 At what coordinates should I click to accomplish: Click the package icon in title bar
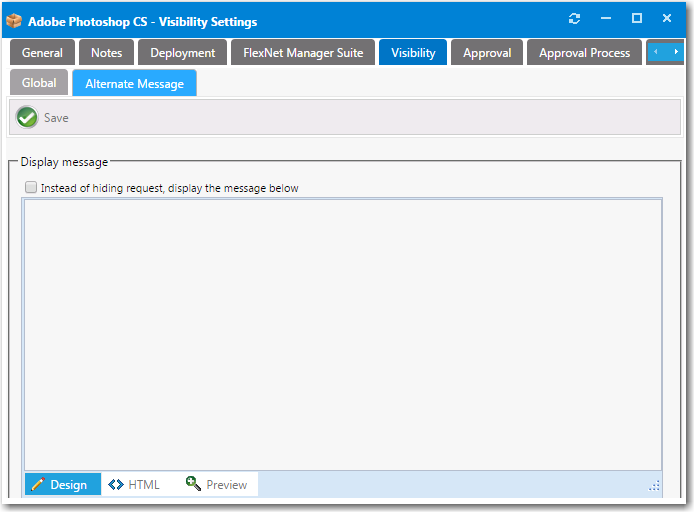click(x=14, y=20)
